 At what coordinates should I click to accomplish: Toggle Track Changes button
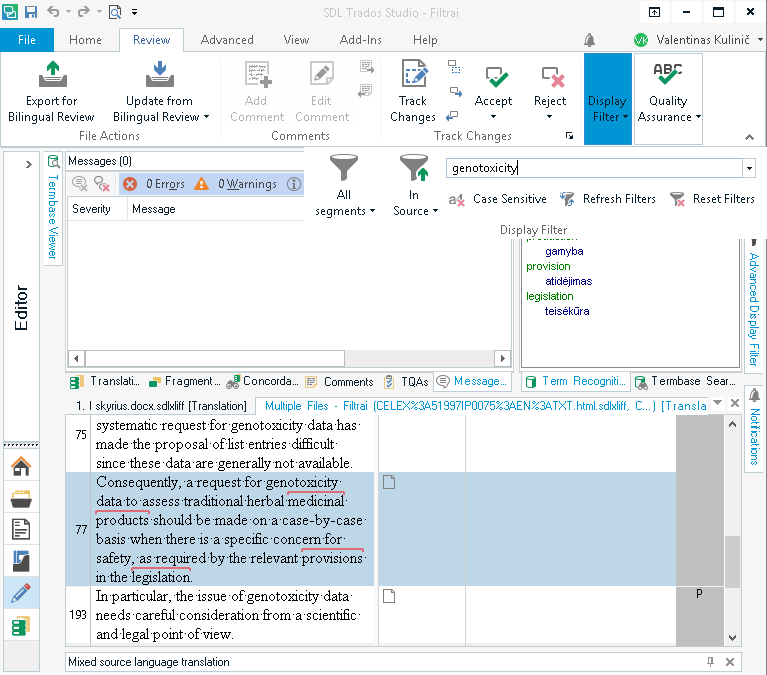click(413, 91)
